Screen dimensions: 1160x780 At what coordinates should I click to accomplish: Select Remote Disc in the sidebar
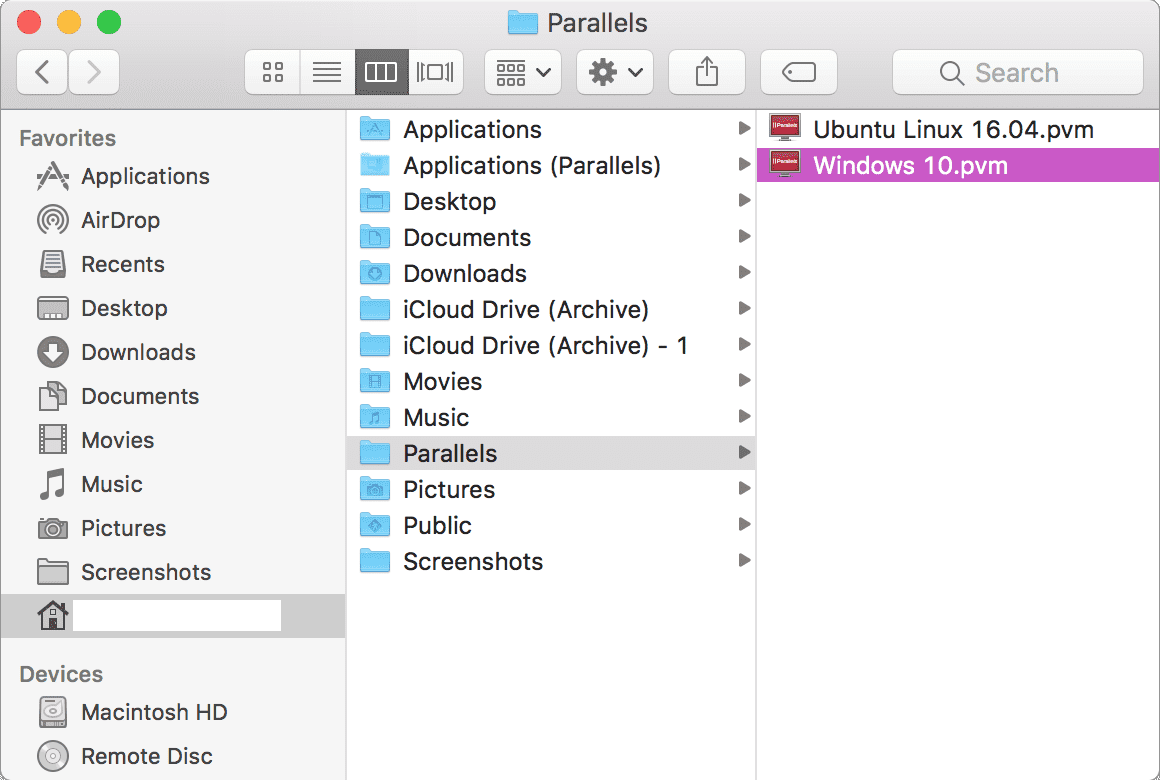[x=146, y=756]
